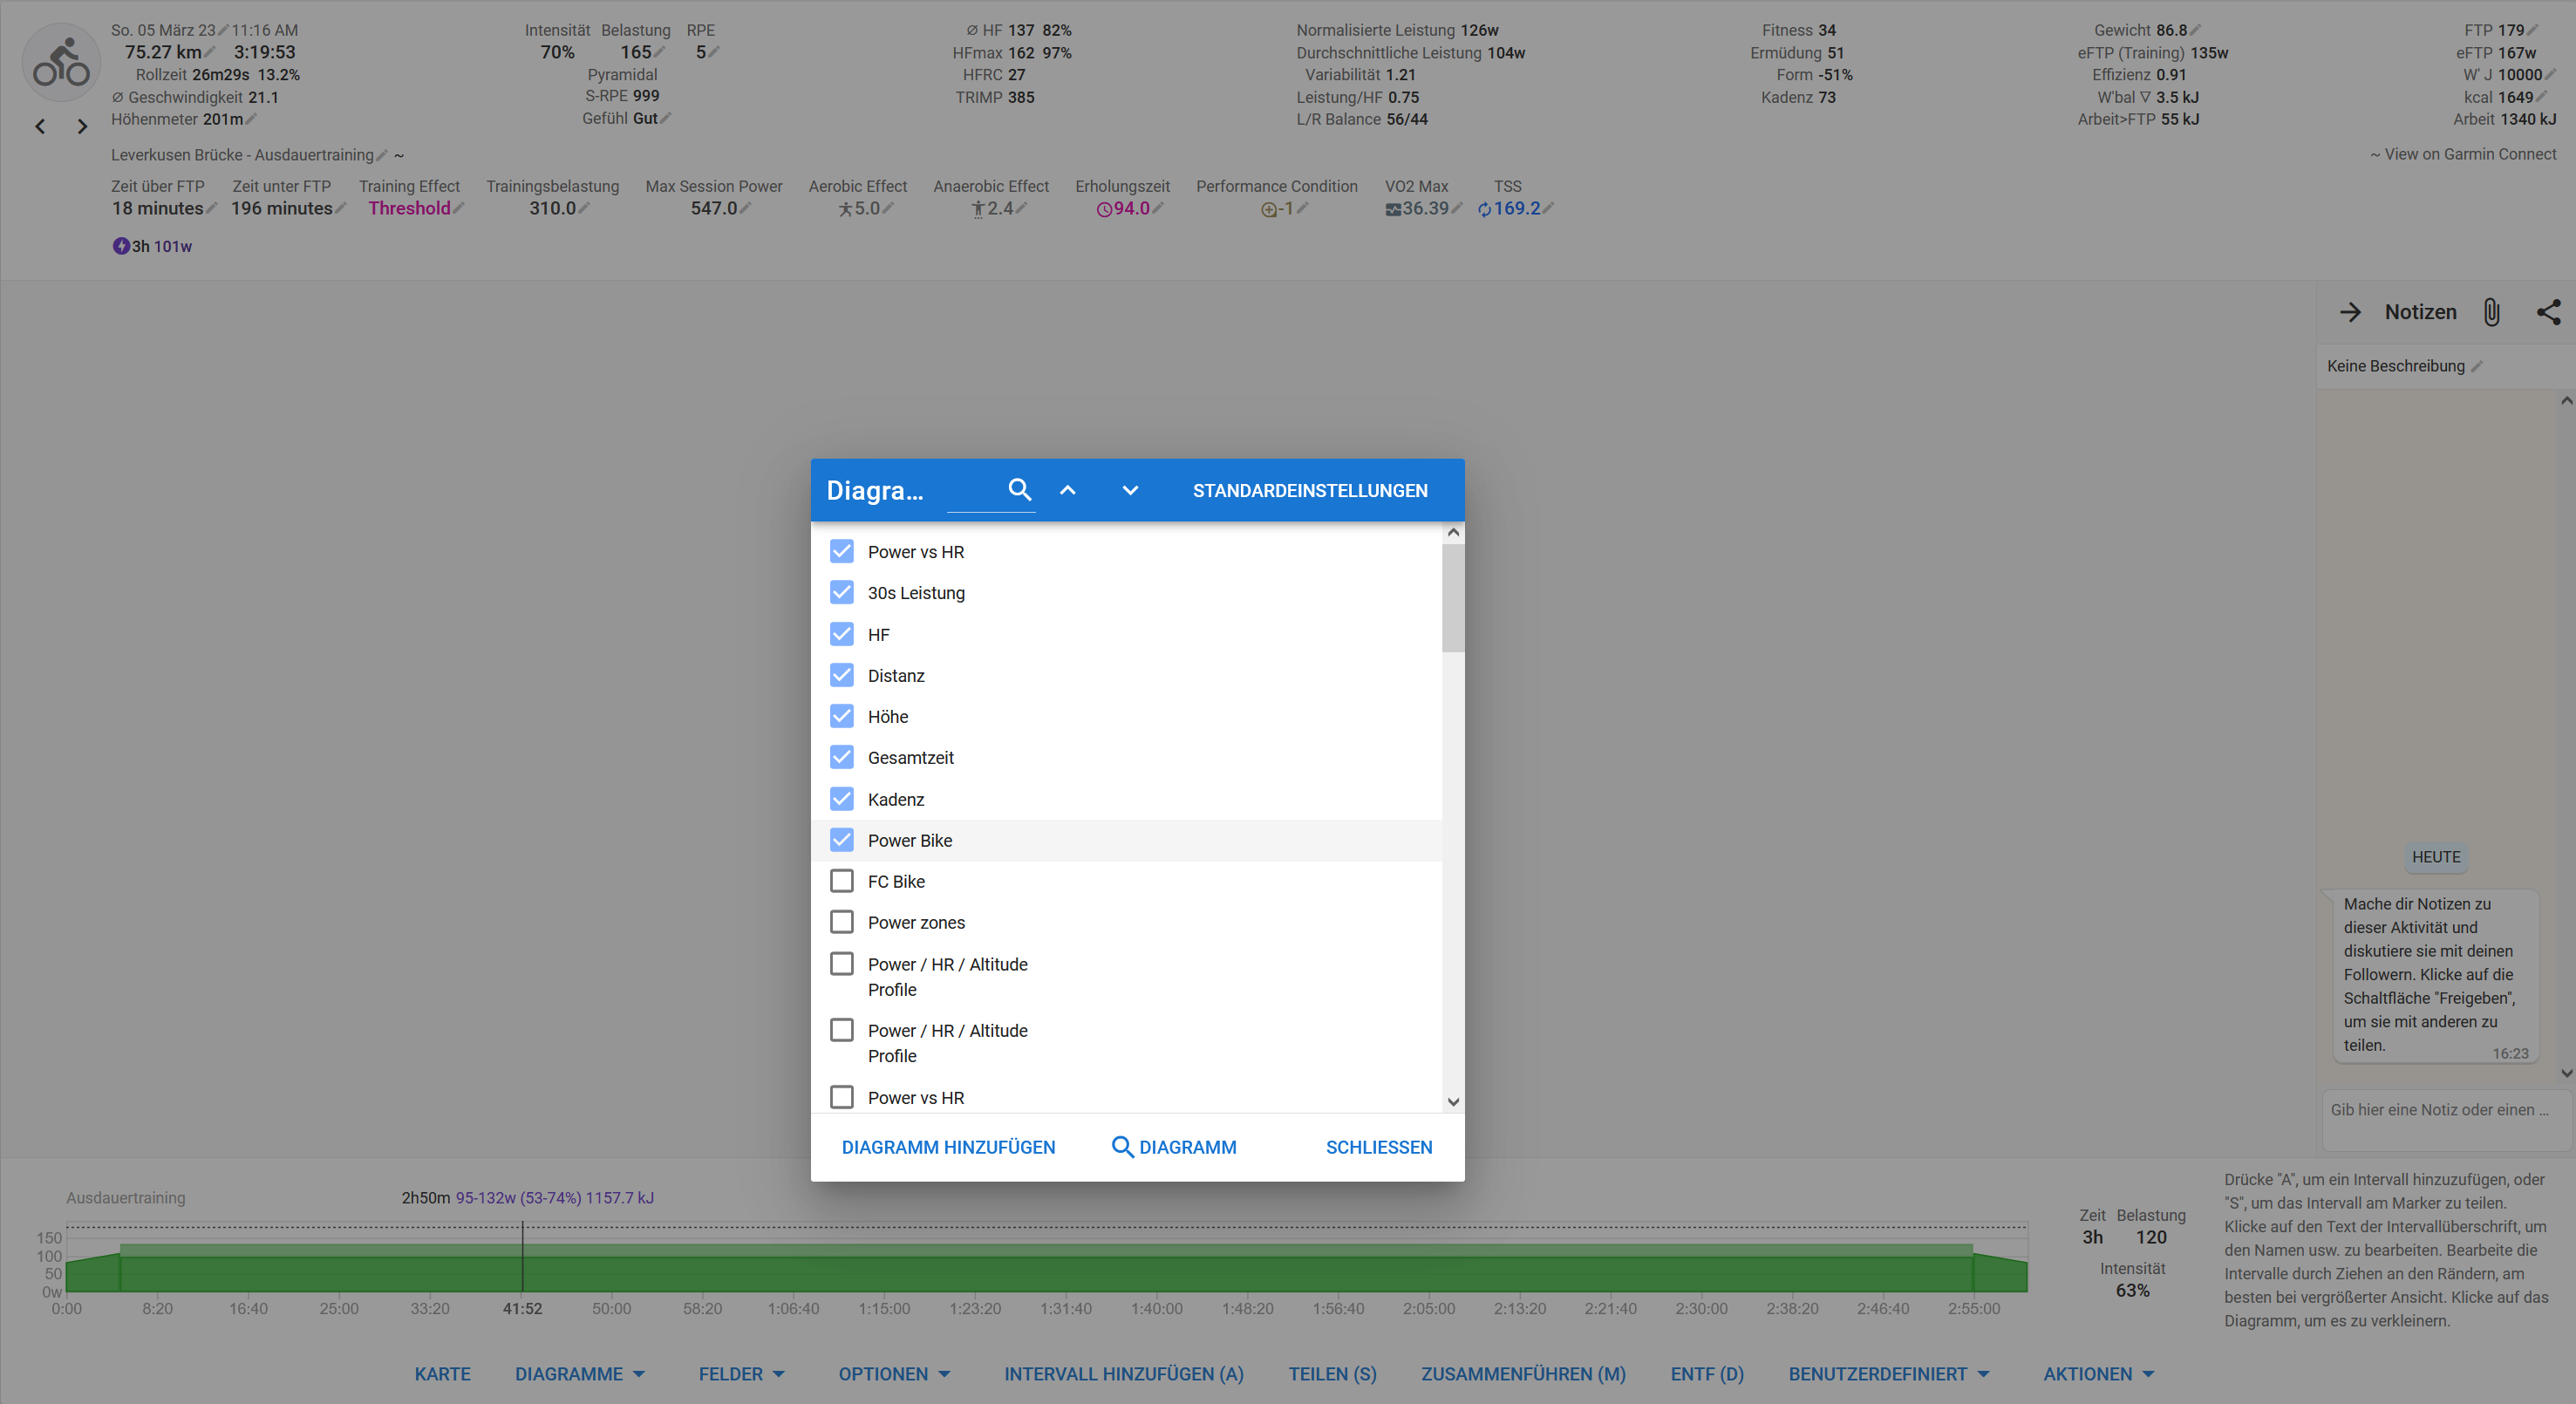Click STANDARDEINSTELLUNGEN in the dialog header
Screen dimensions: 2576x1404
[x=1310, y=491]
